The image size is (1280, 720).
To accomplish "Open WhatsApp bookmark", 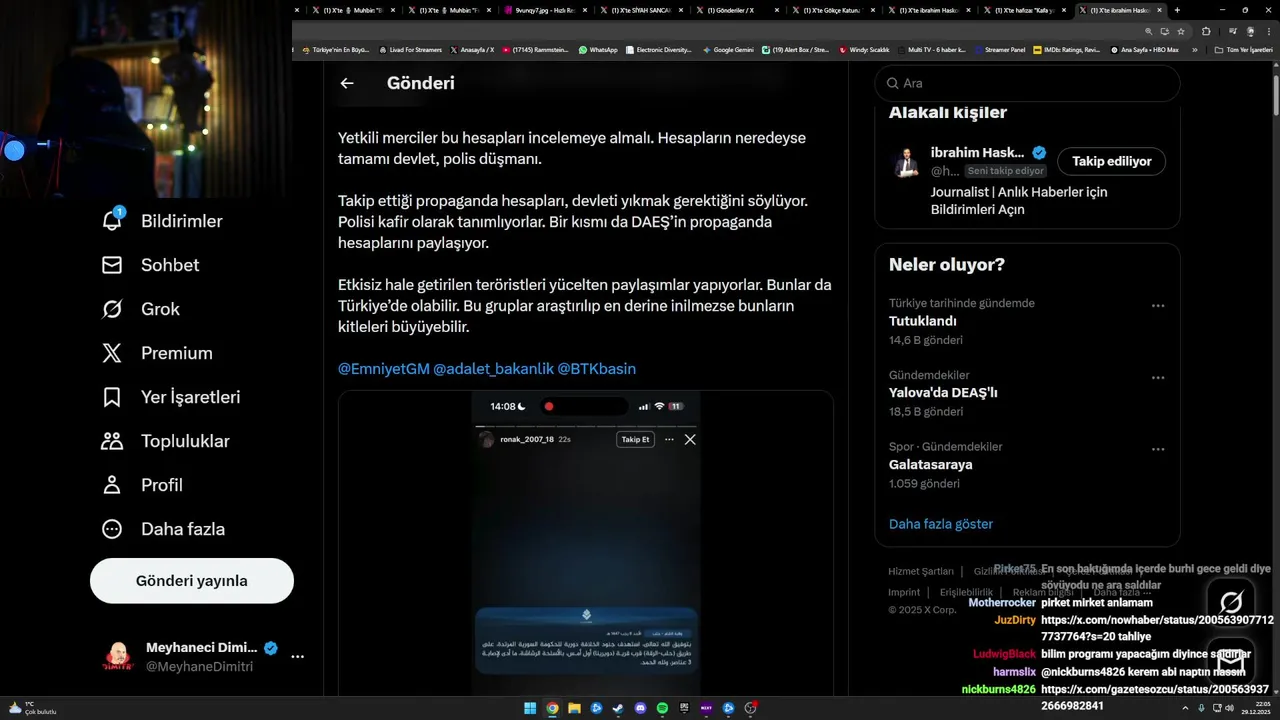I will [598, 49].
